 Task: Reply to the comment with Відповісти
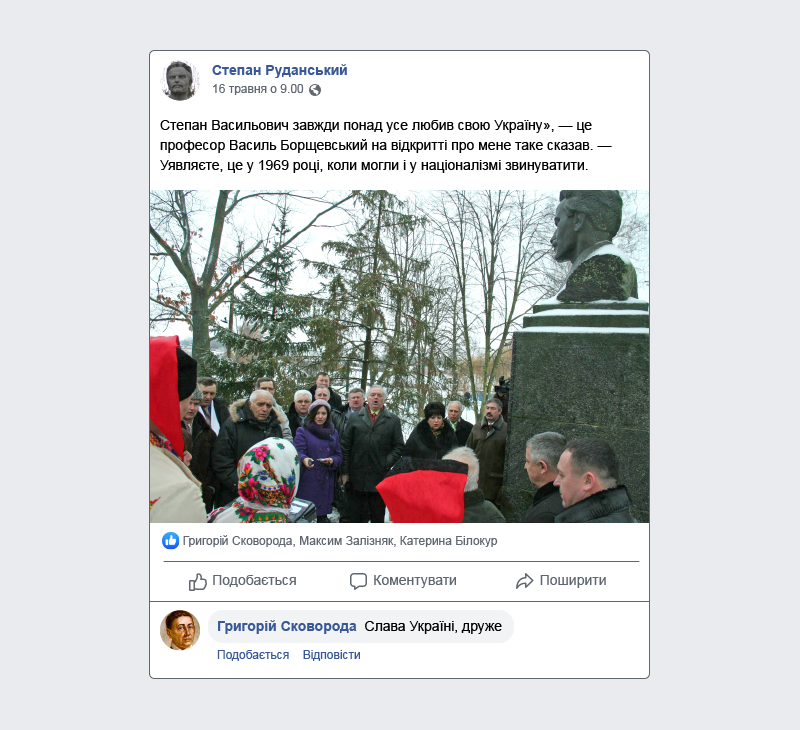coord(332,655)
